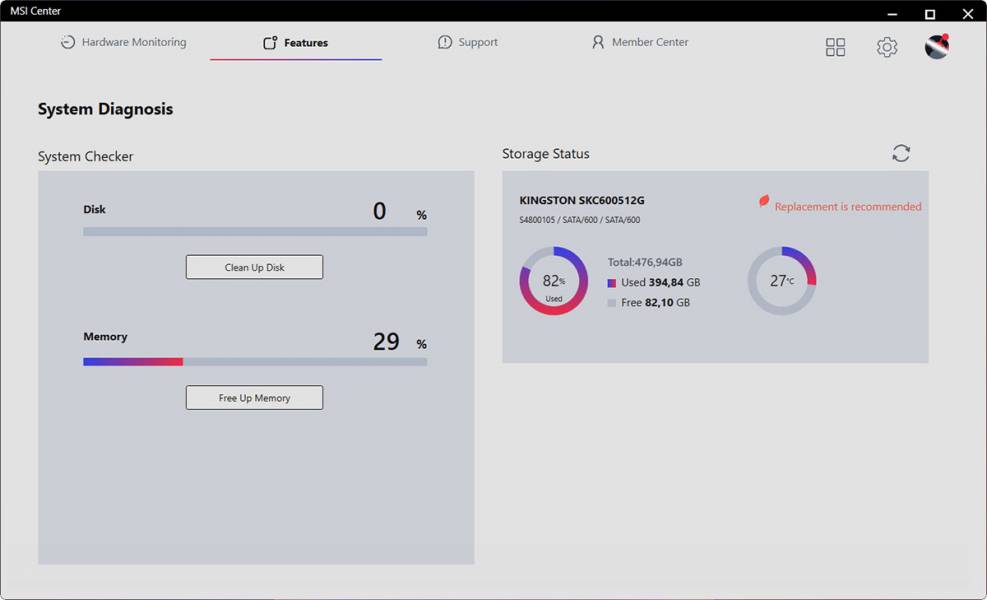Click the 27°C temperature gauge
Image resolution: width=987 pixels, height=600 pixels.
pos(782,281)
